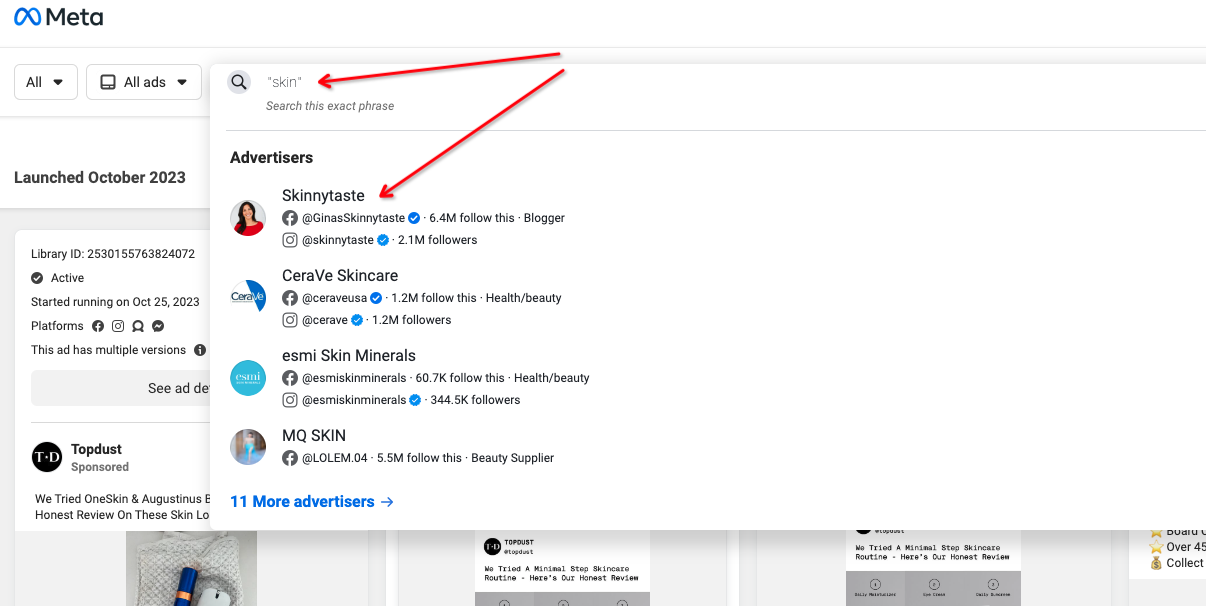The height and width of the screenshot is (606, 1206).
Task: Click the Facebook icon next to Platforms
Action: tap(97, 326)
